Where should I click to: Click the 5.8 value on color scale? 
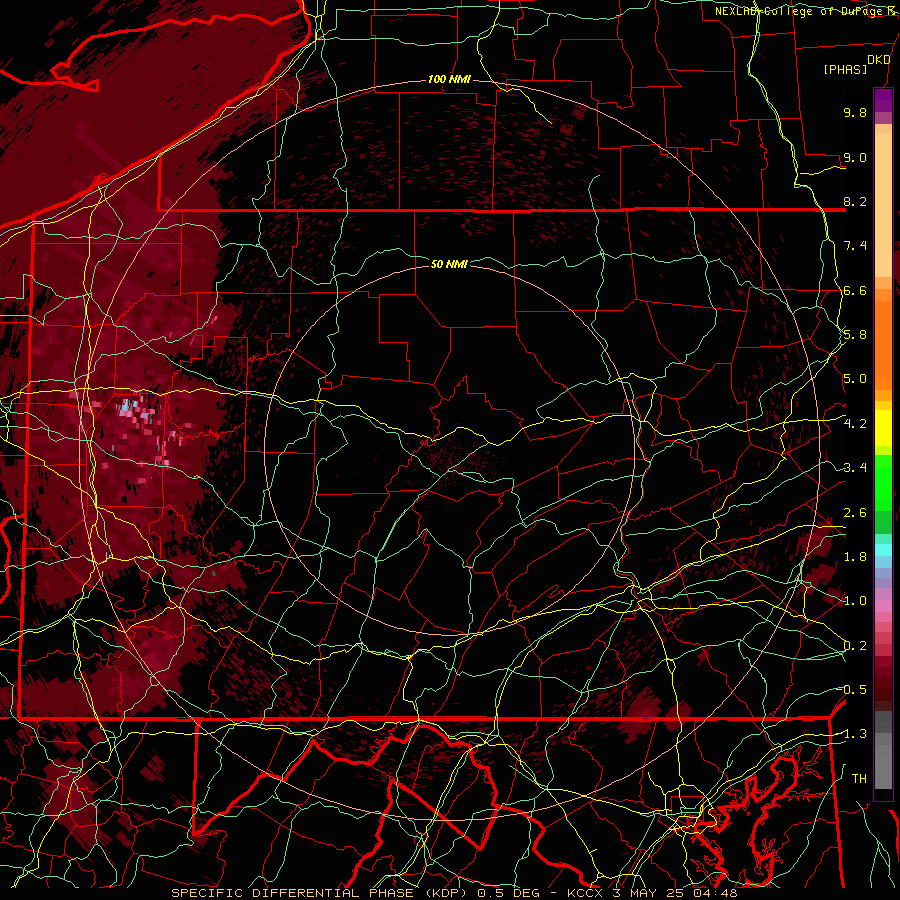click(855, 335)
